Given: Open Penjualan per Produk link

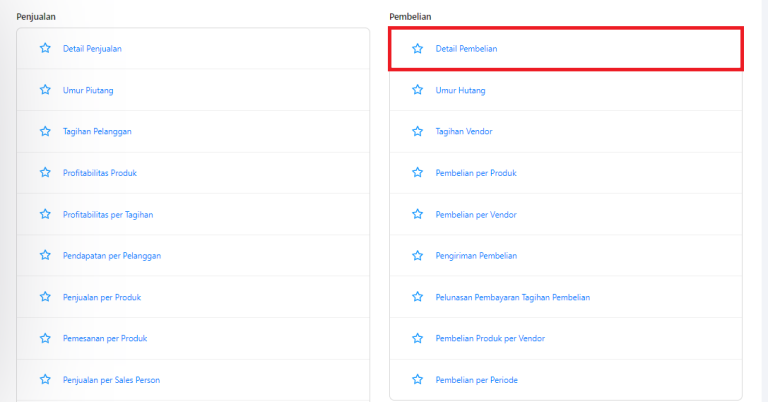Looking at the screenshot, I should click(102, 297).
